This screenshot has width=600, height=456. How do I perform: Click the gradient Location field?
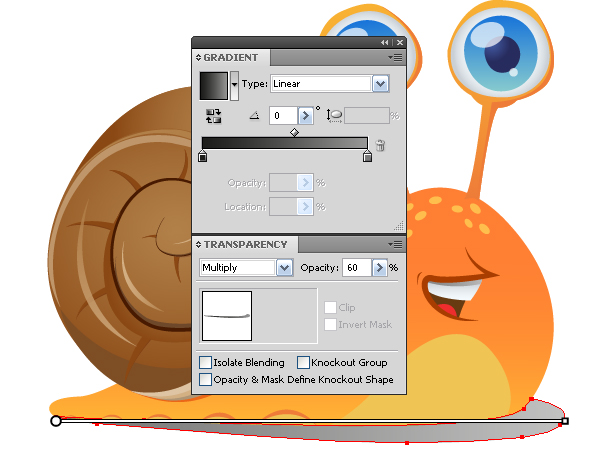click(x=283, y=207)
